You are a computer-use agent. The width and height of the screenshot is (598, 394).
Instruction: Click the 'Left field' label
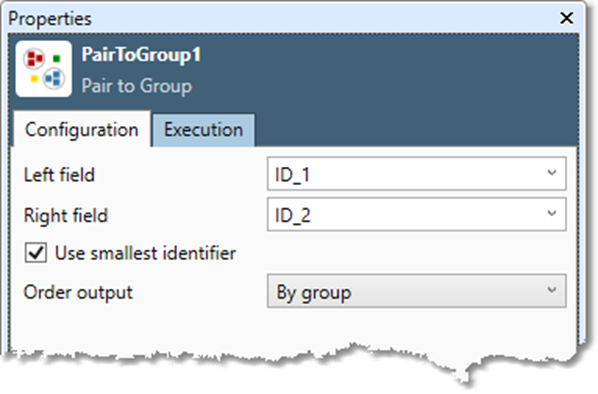tap(59, 175)
